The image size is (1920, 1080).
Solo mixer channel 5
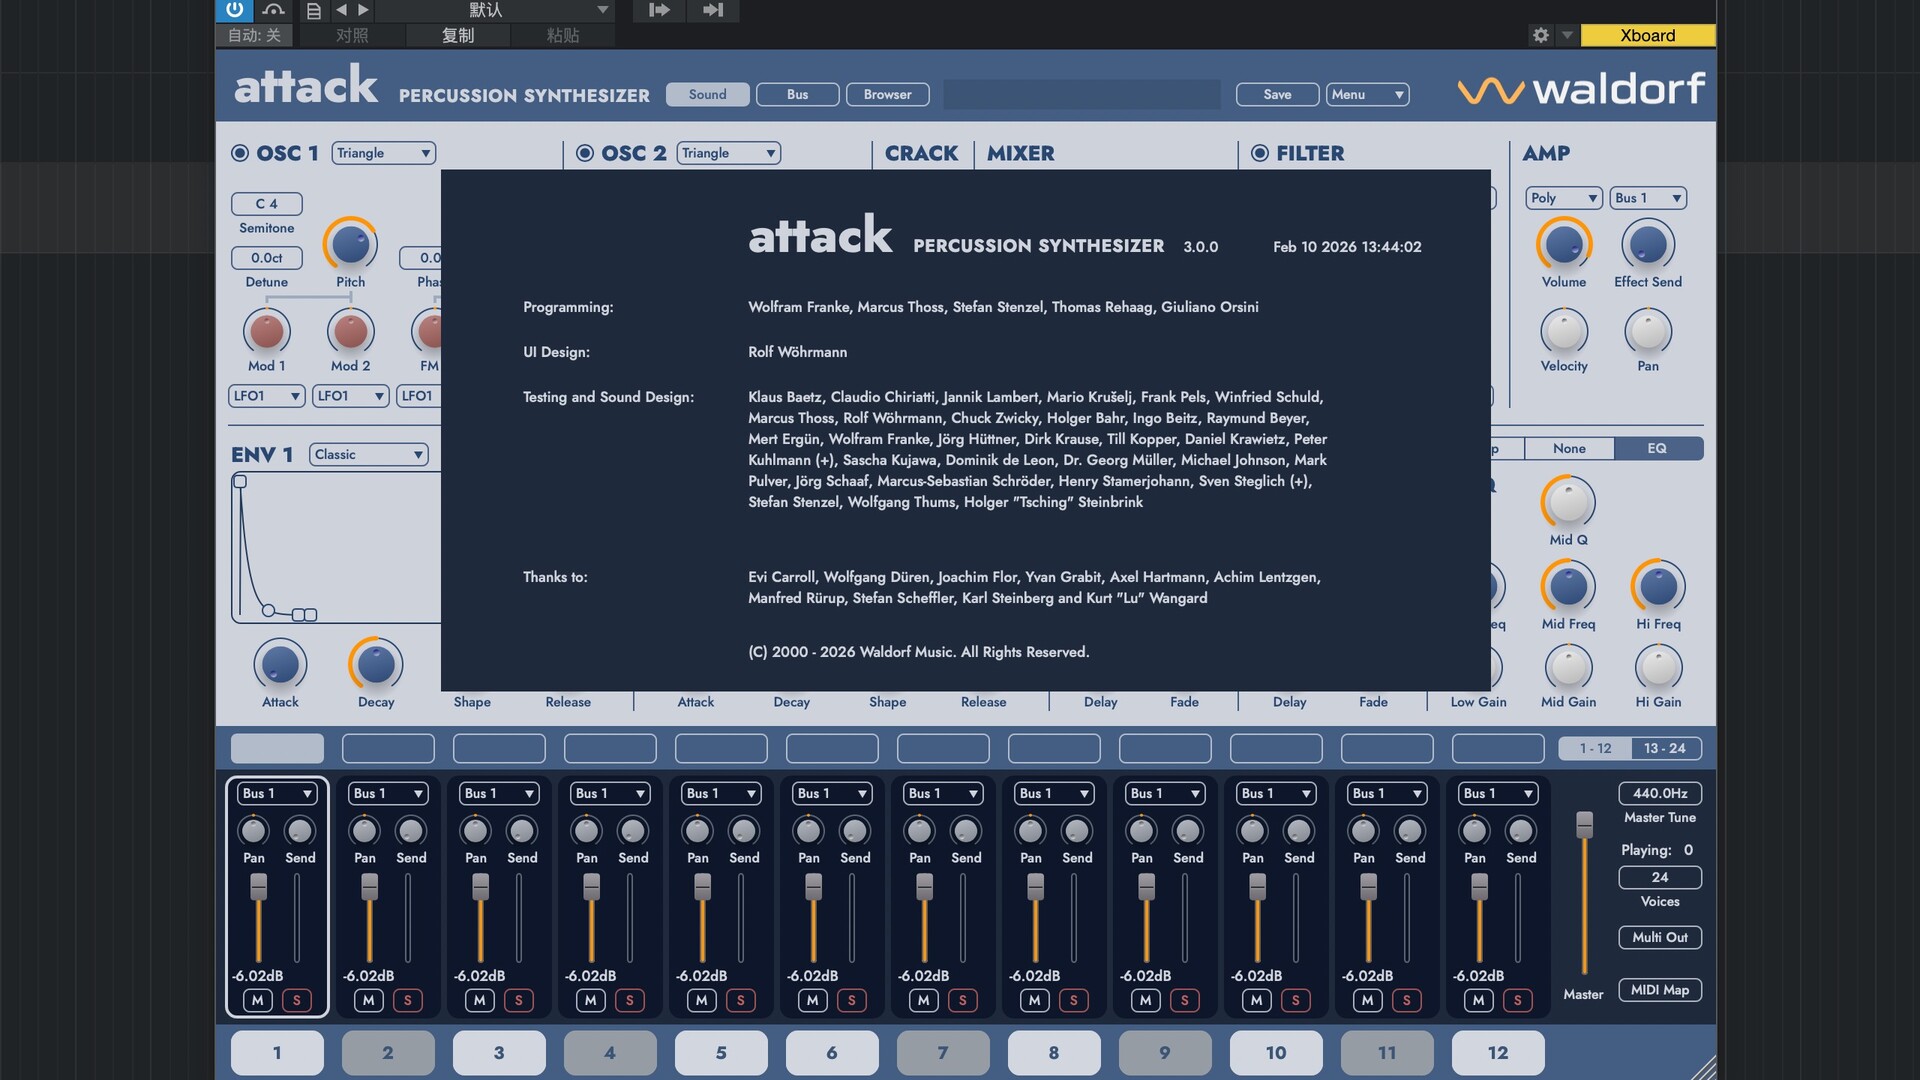tap(740, 1000)
